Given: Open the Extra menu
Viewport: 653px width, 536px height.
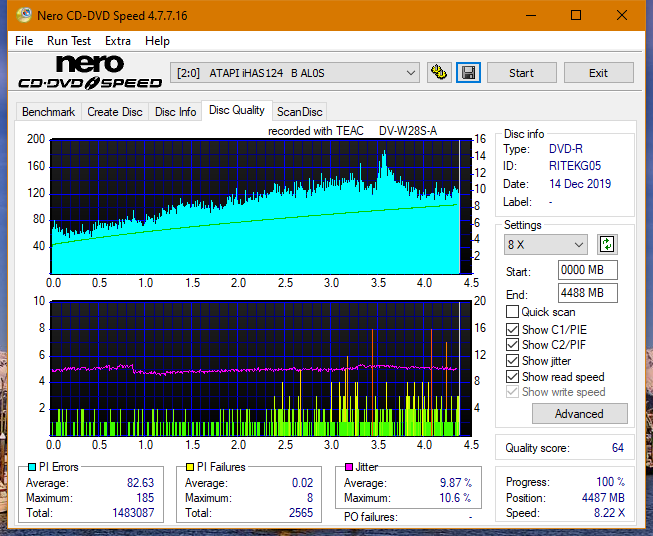Looking at the screenshot, I should tap(117, 41).
